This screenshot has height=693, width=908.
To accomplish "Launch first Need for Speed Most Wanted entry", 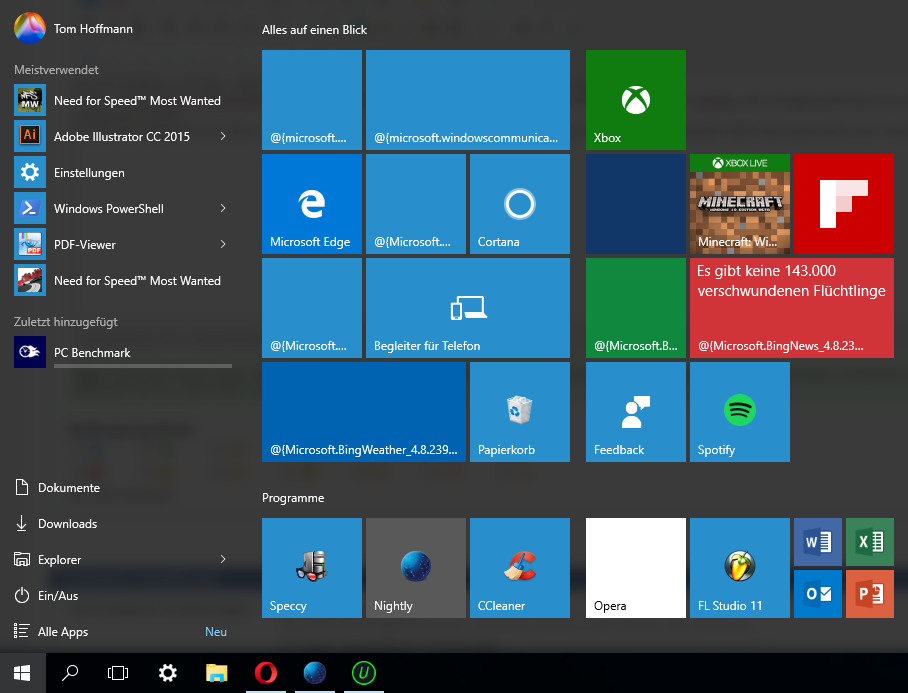I will [x=123, y=101].
